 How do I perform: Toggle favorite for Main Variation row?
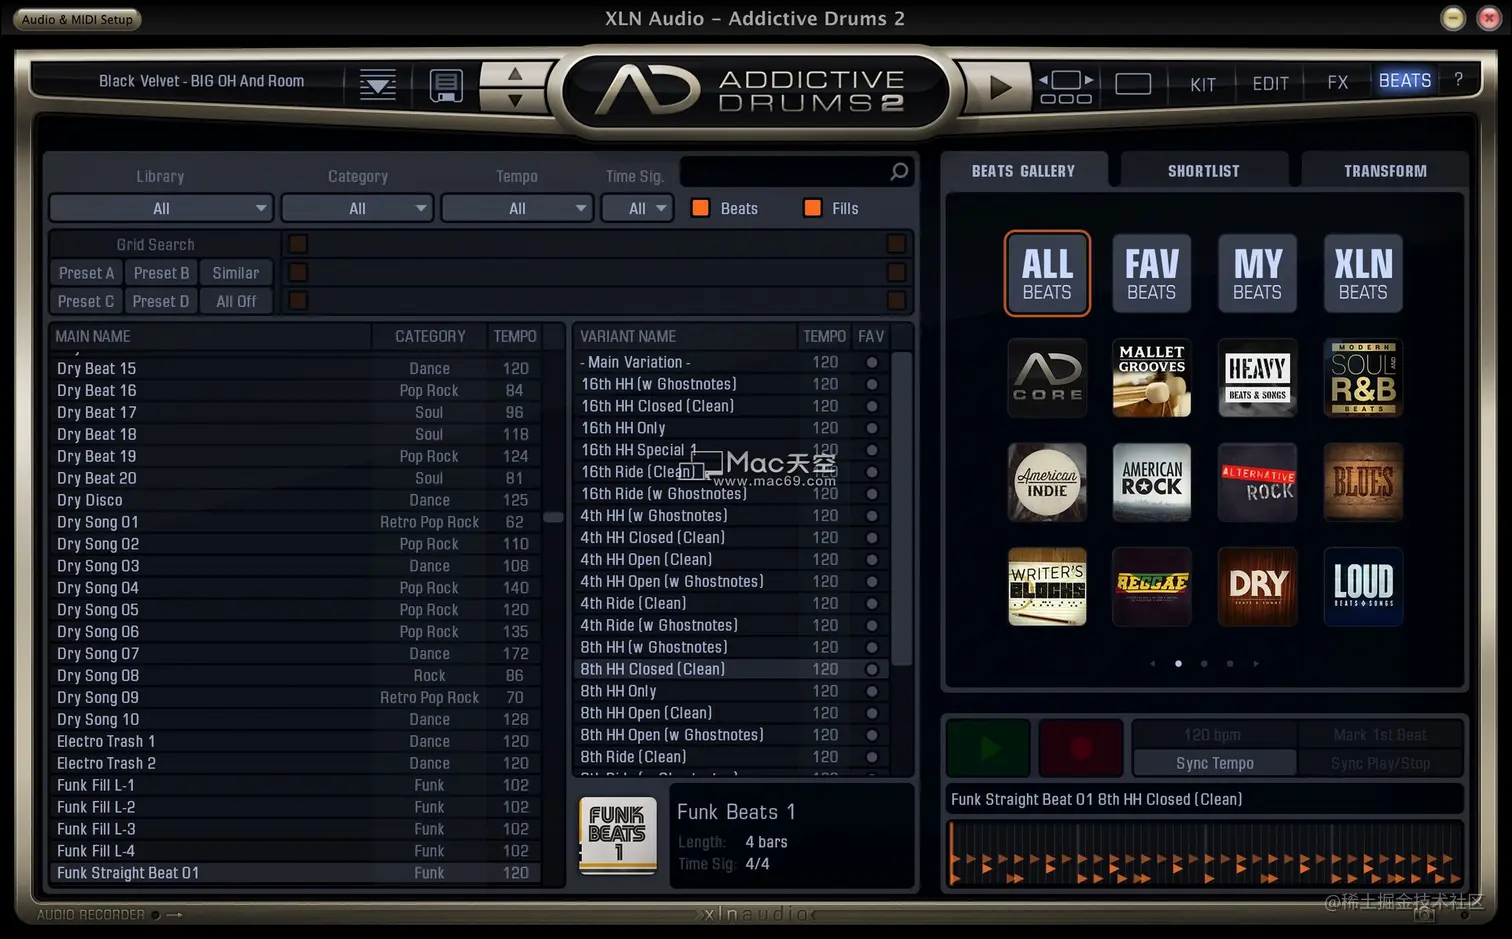click(872, 362)
